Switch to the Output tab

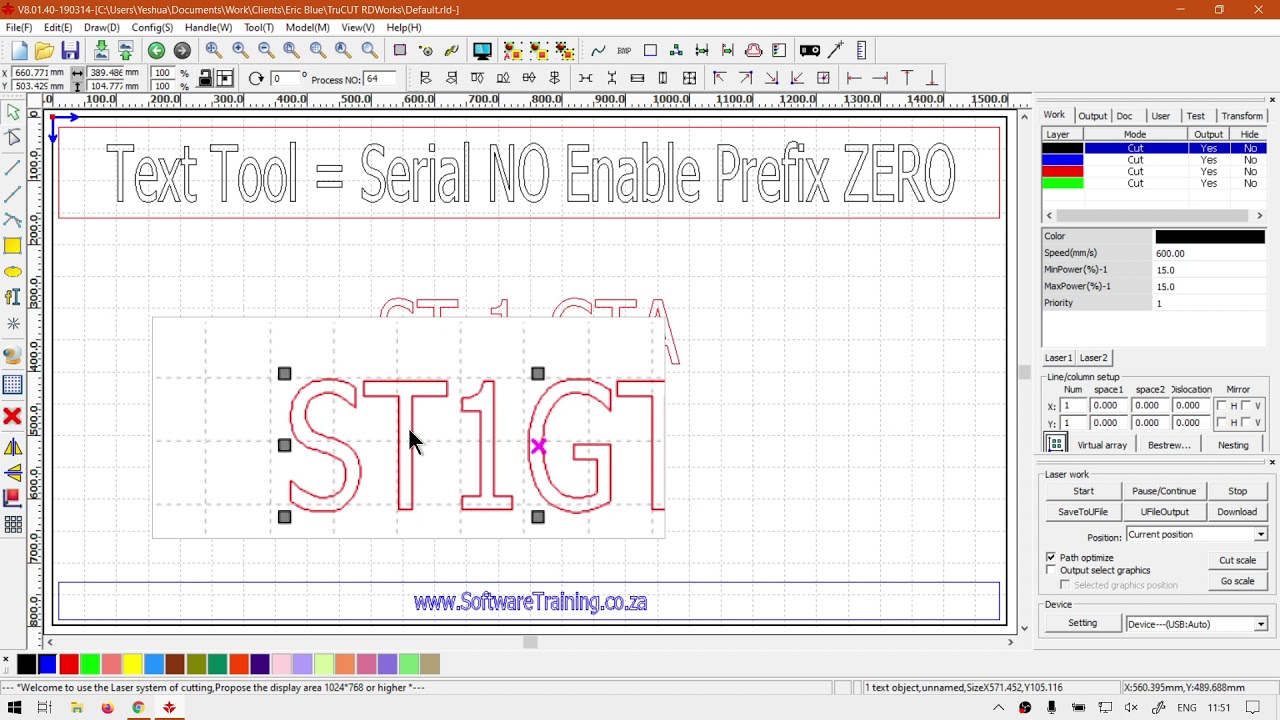pyautogui.click(x=1092, y=116)
